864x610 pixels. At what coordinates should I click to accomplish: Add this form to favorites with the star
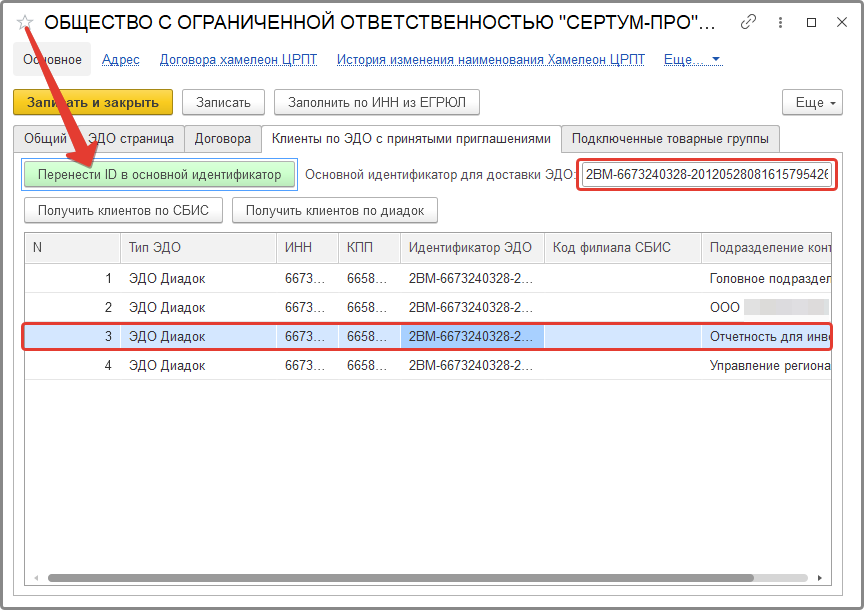click(x=25, y=23)
